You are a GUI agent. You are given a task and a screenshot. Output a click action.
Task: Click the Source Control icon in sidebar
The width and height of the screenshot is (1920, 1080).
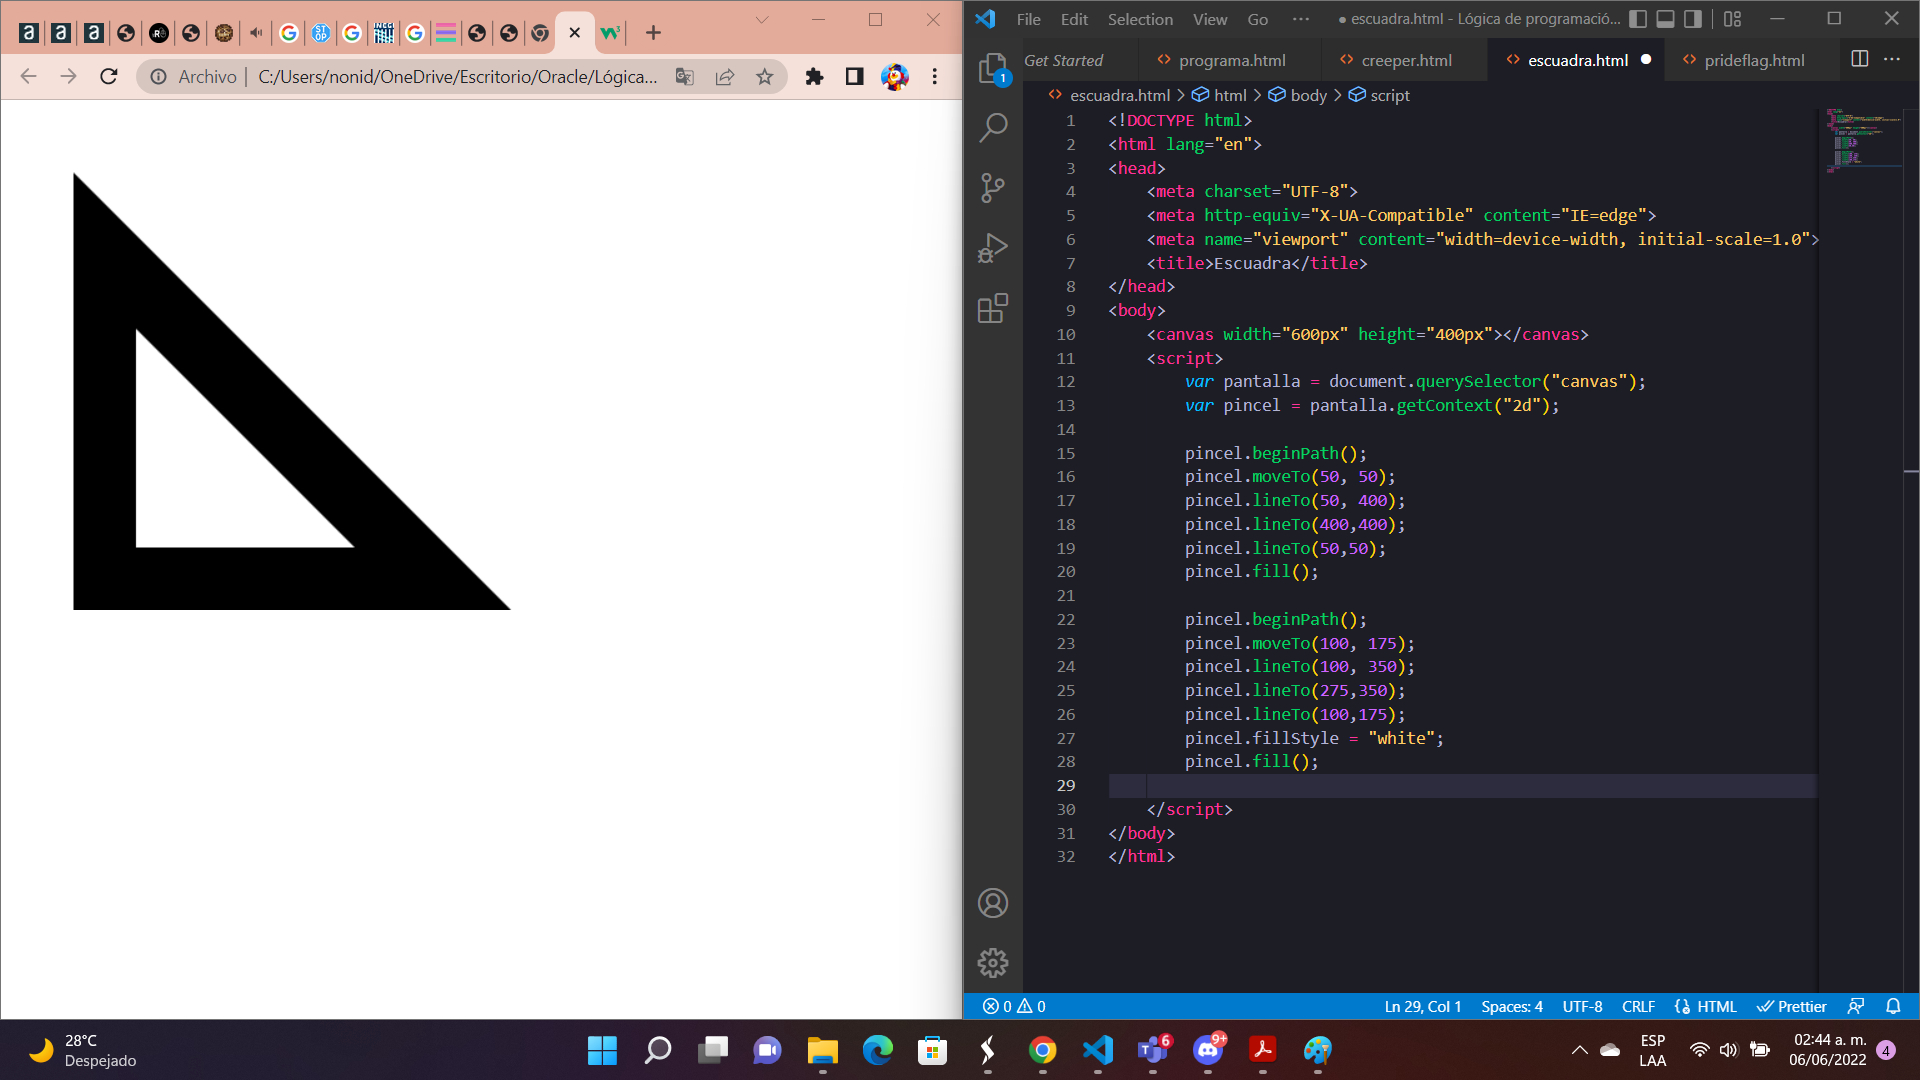[x=996, y=186]
